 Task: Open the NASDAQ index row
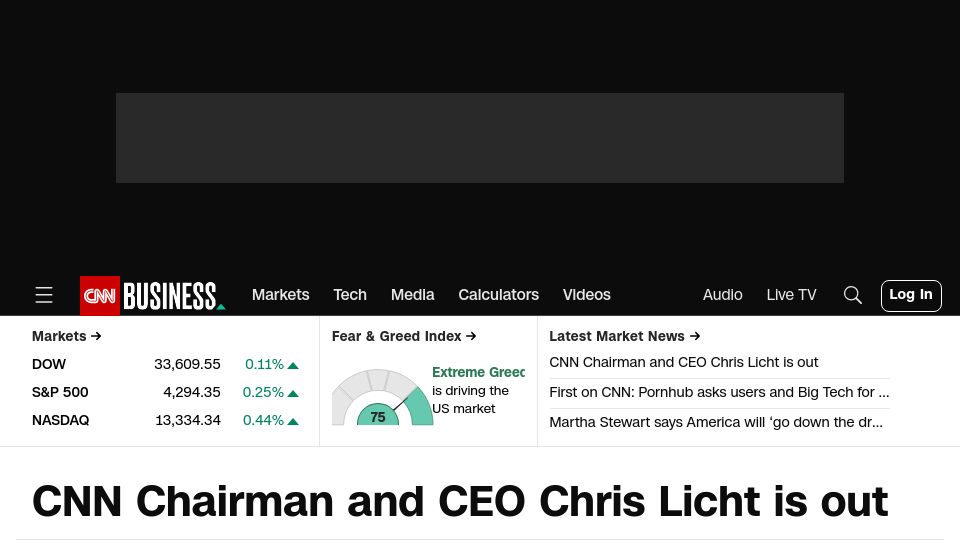point(165,421)
